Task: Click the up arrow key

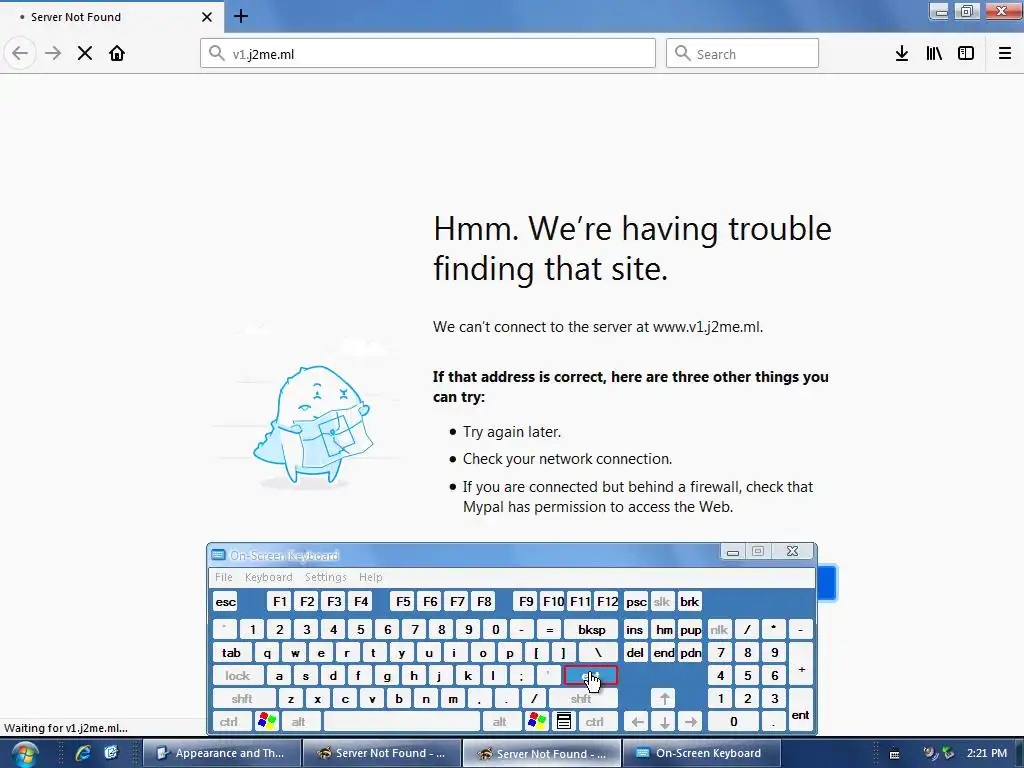Action: (x=664, y=699)
